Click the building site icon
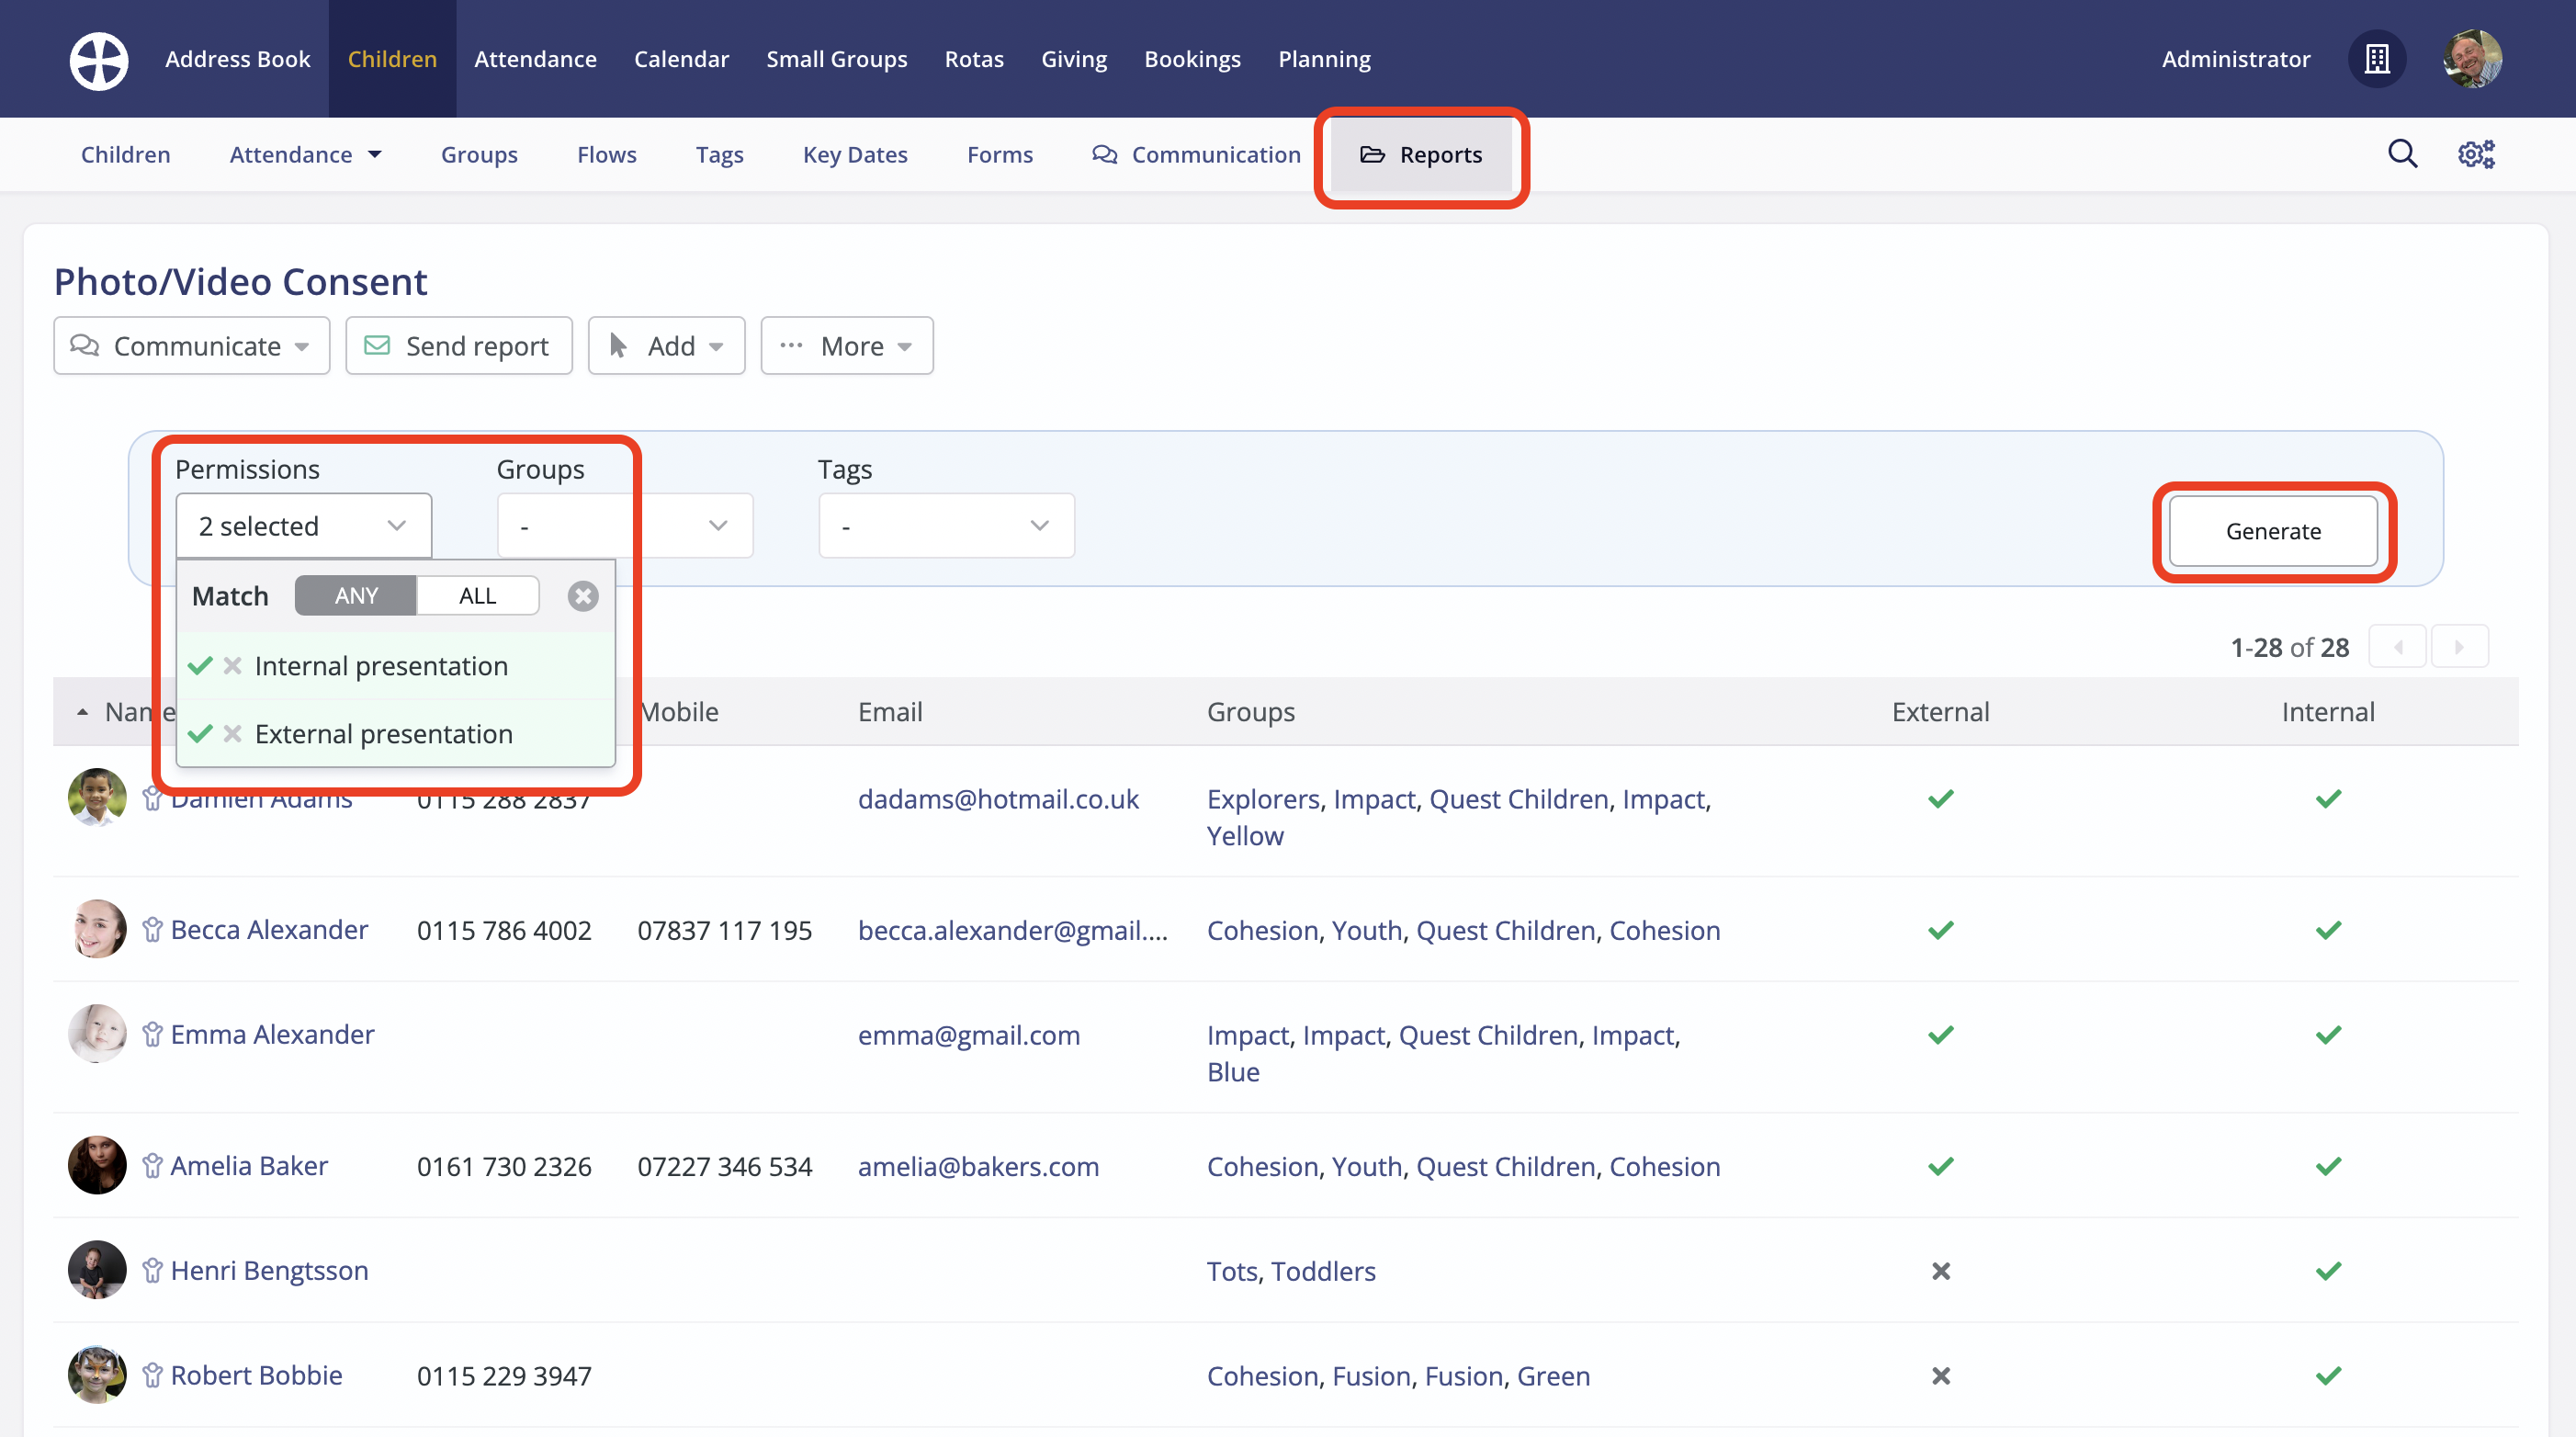This screenshot has height=1437, width=2576. pyautogui.click(x=2377, y=59)
